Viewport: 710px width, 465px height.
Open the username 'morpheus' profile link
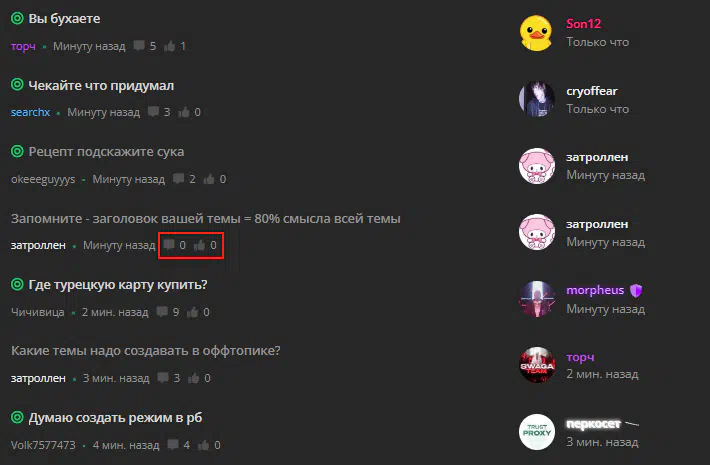[x=595, y=290]
